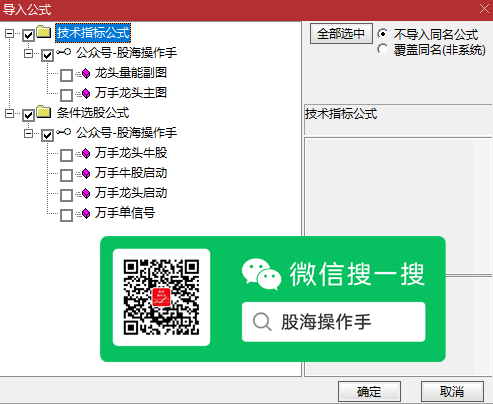Click the magenta cube icon beside 万手龙头牛股
The width and height of the screenshot is (493, 404).
(86, 153)
